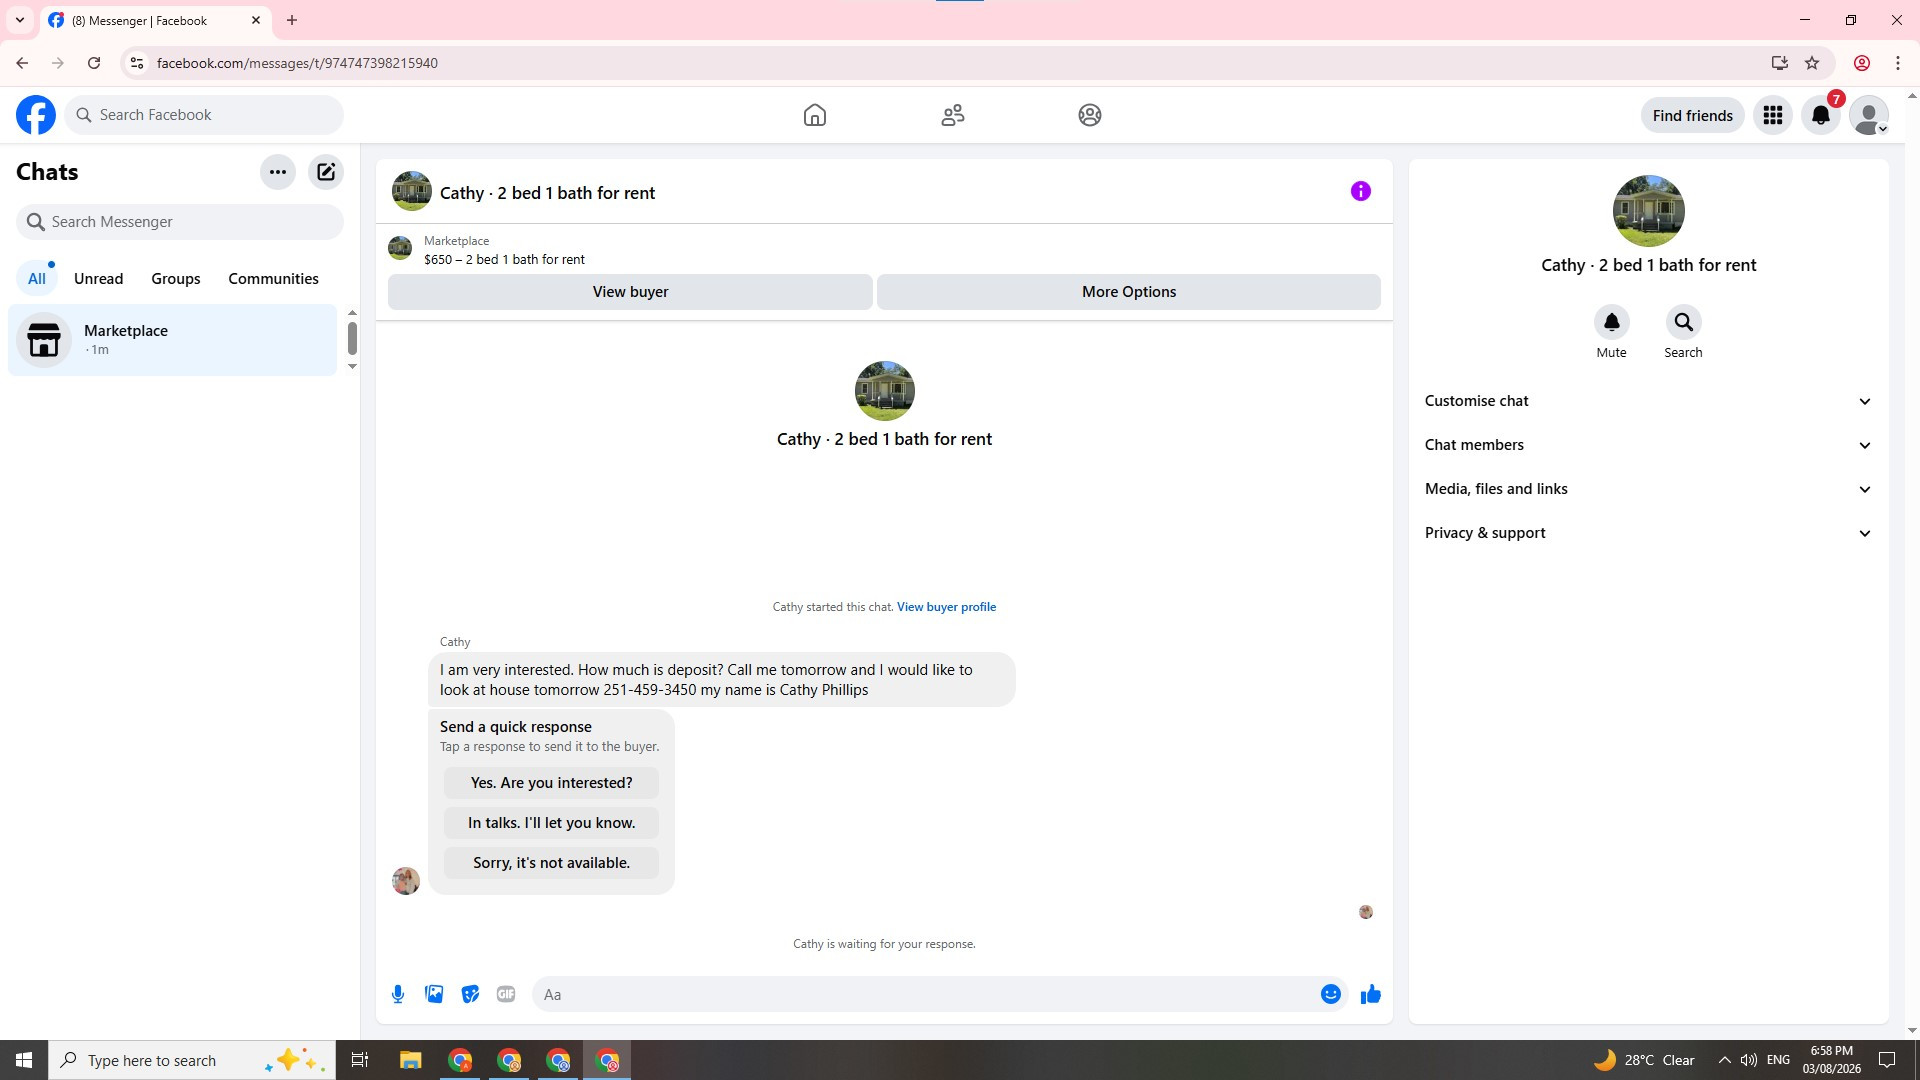Expand the Customise chat section
The image size is (1920, 1080).
pyautogui.click(x=1648, y=401)
